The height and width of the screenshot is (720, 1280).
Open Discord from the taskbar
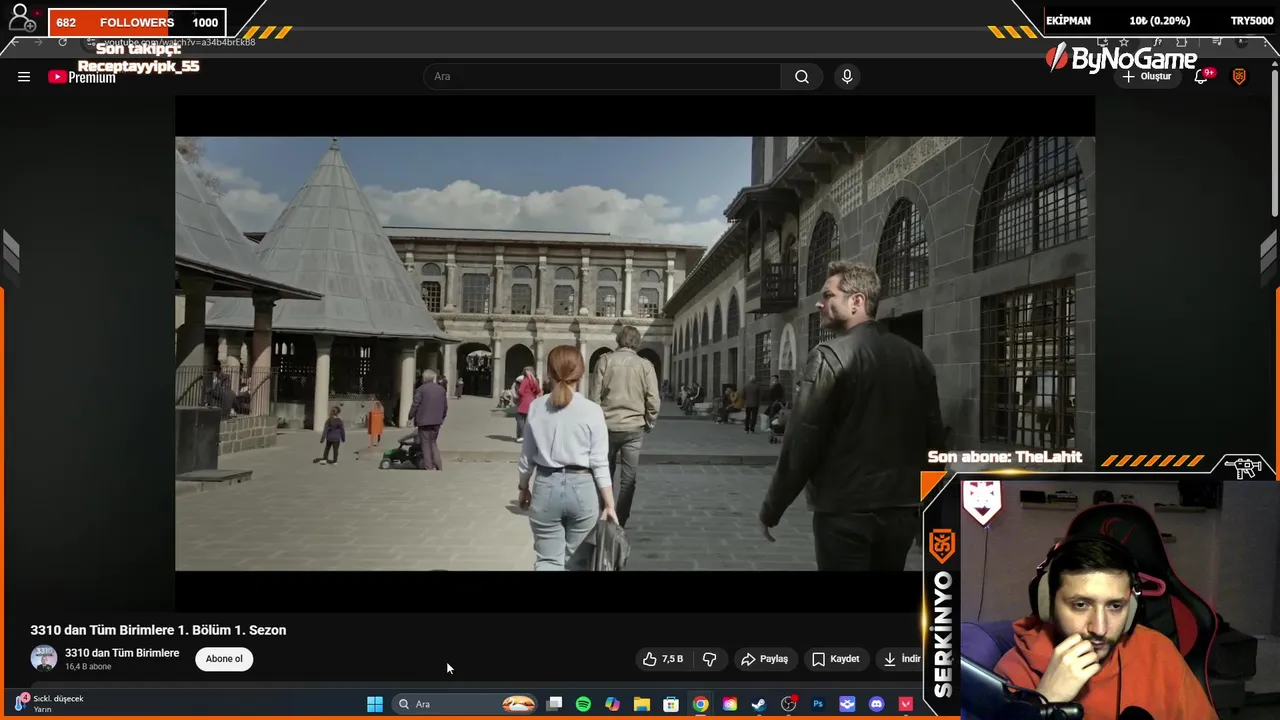coord(877,704)
